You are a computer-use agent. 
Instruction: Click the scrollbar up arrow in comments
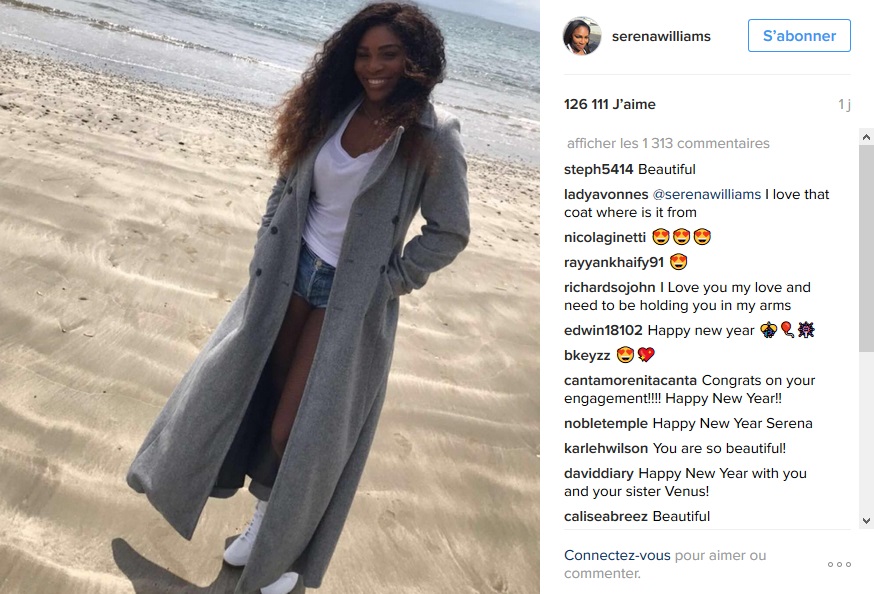[866, 137]
